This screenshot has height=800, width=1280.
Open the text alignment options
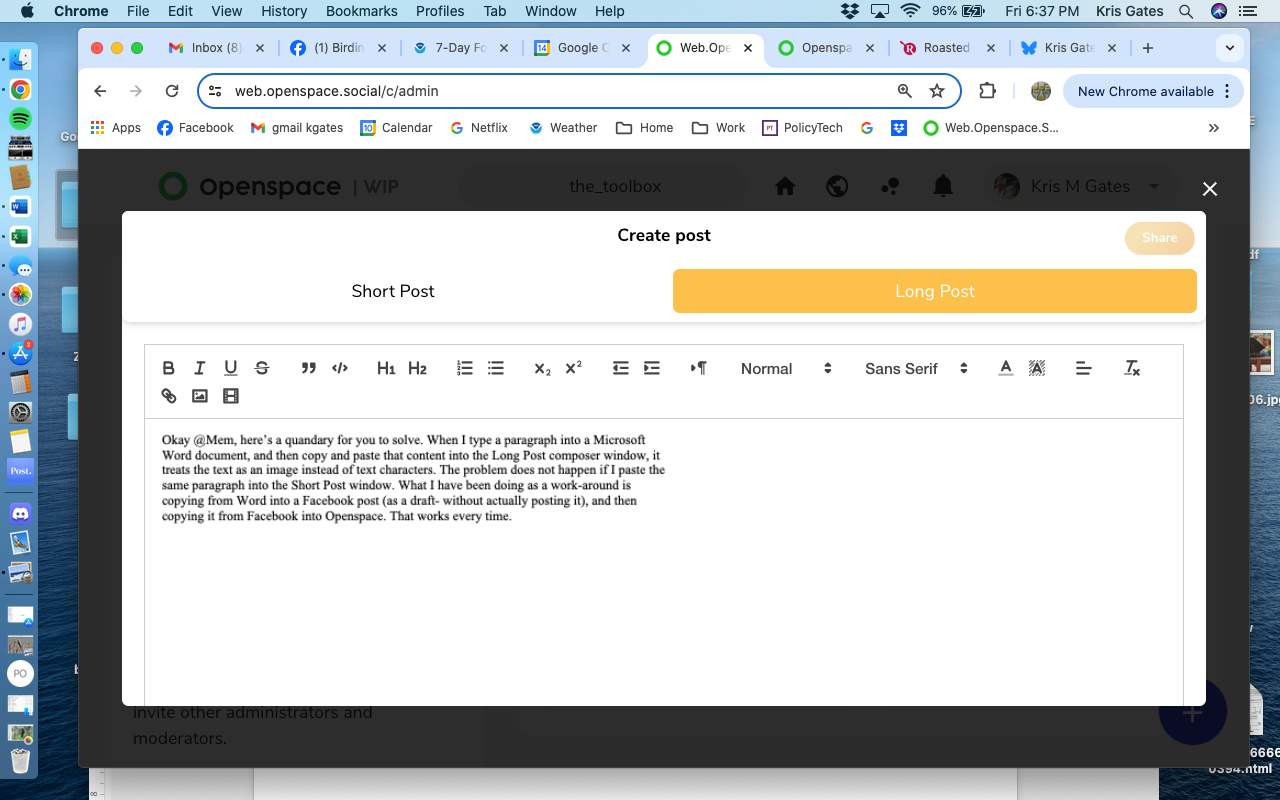pyautogui.click(x=1083, y=368)
